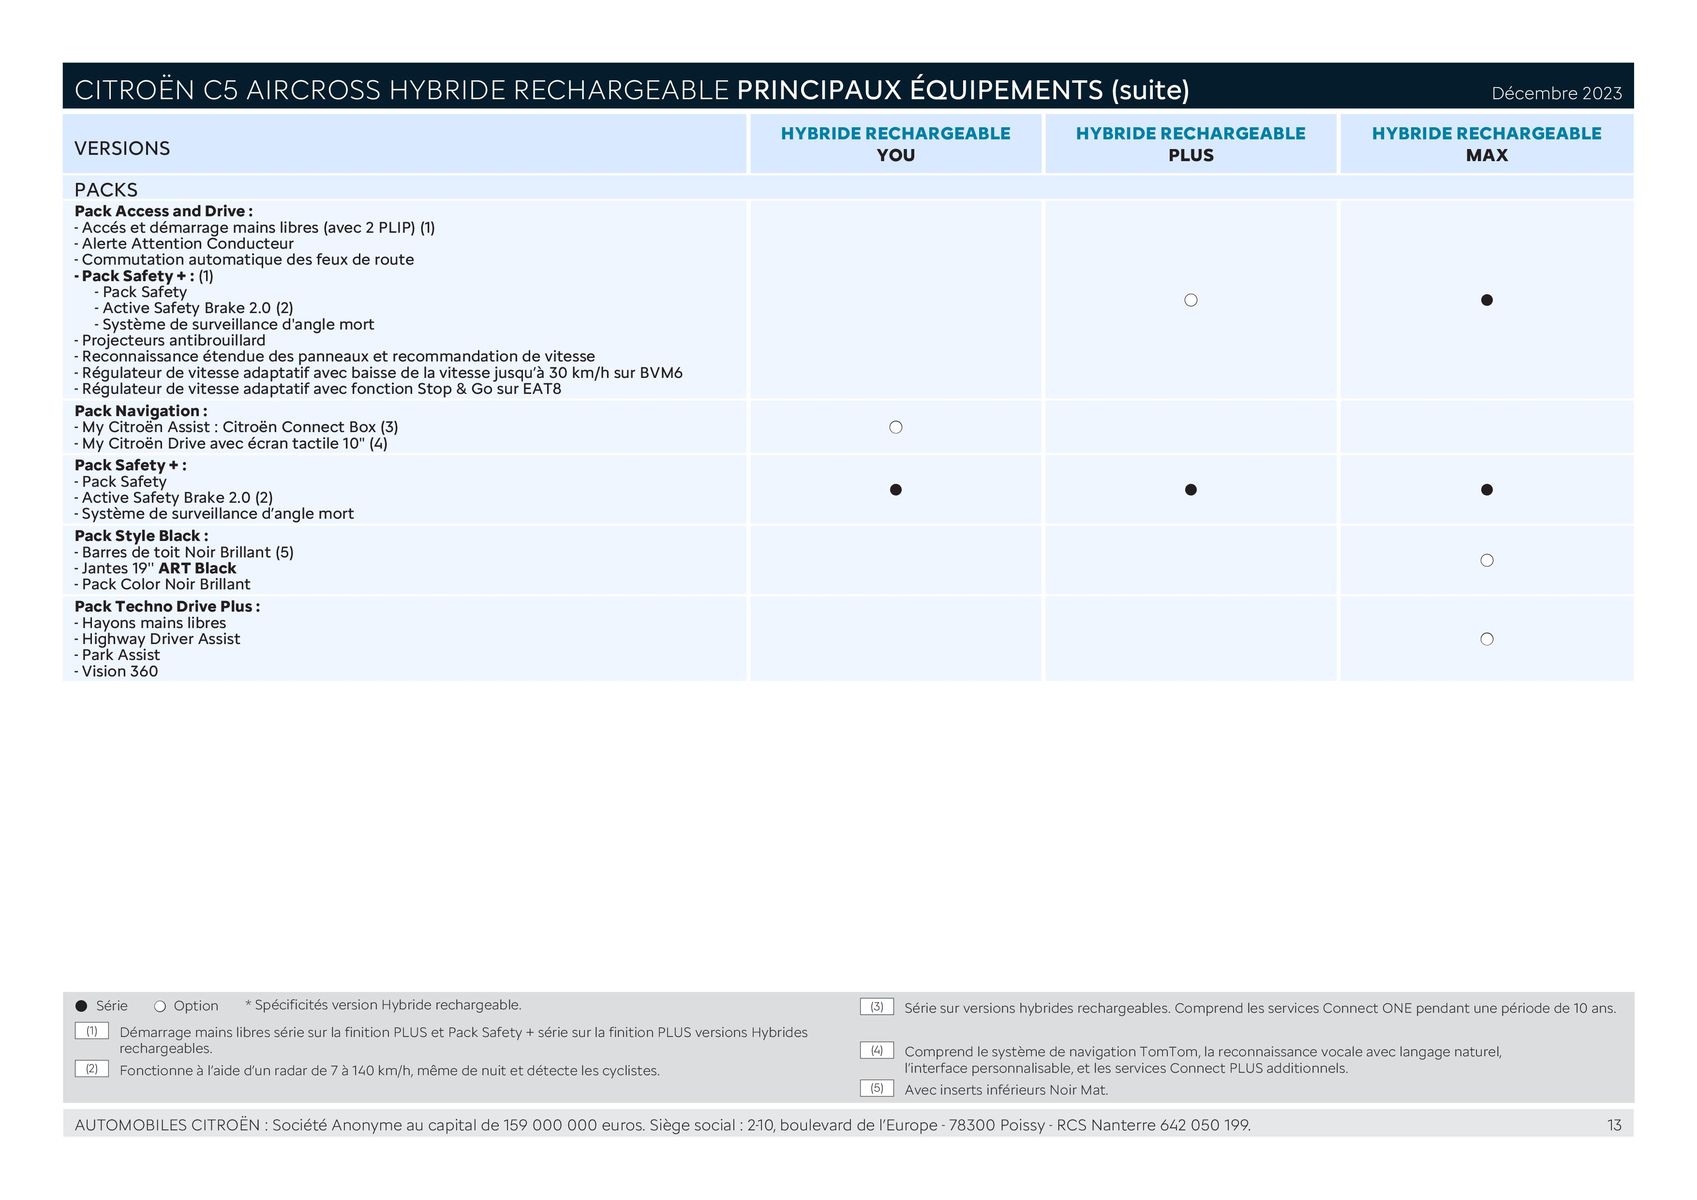Viewport: 1697px width, 1200px height.
Task: Click footnote 'Fonctionne à l'aide d'un radar' text
Action: pos(389,1071)
